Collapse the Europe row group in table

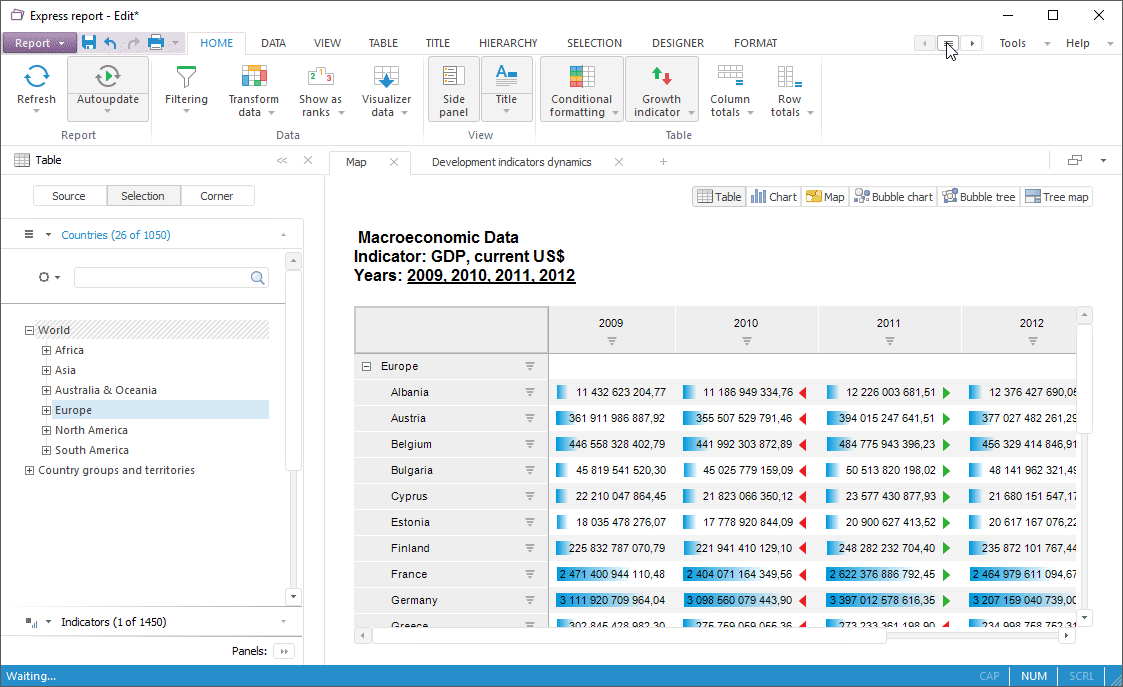tap(366, 367)
